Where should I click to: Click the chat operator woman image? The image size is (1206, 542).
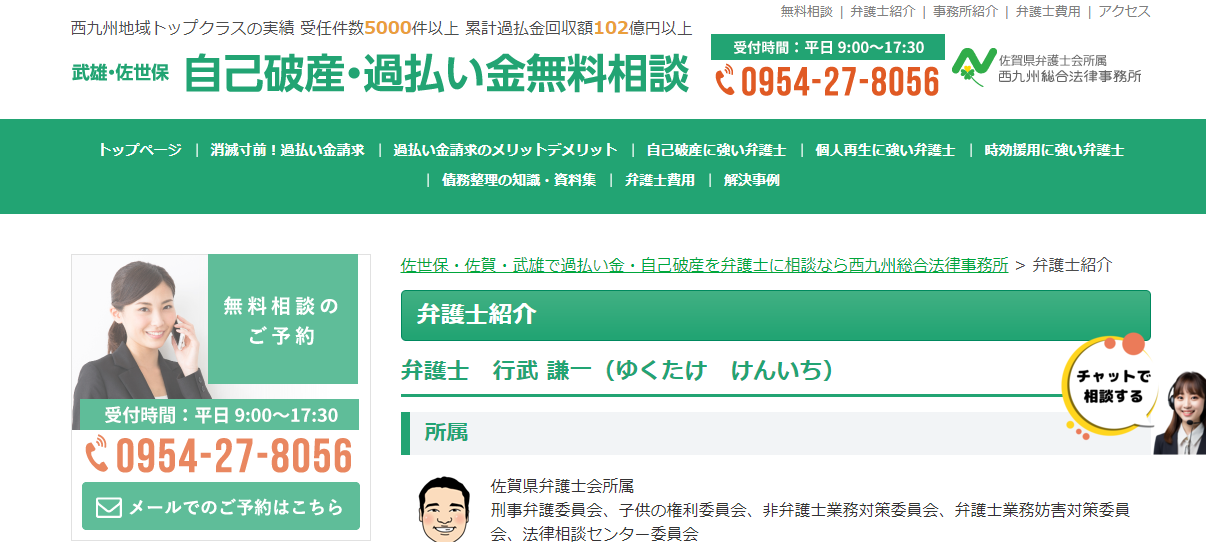click(1183, 412)
